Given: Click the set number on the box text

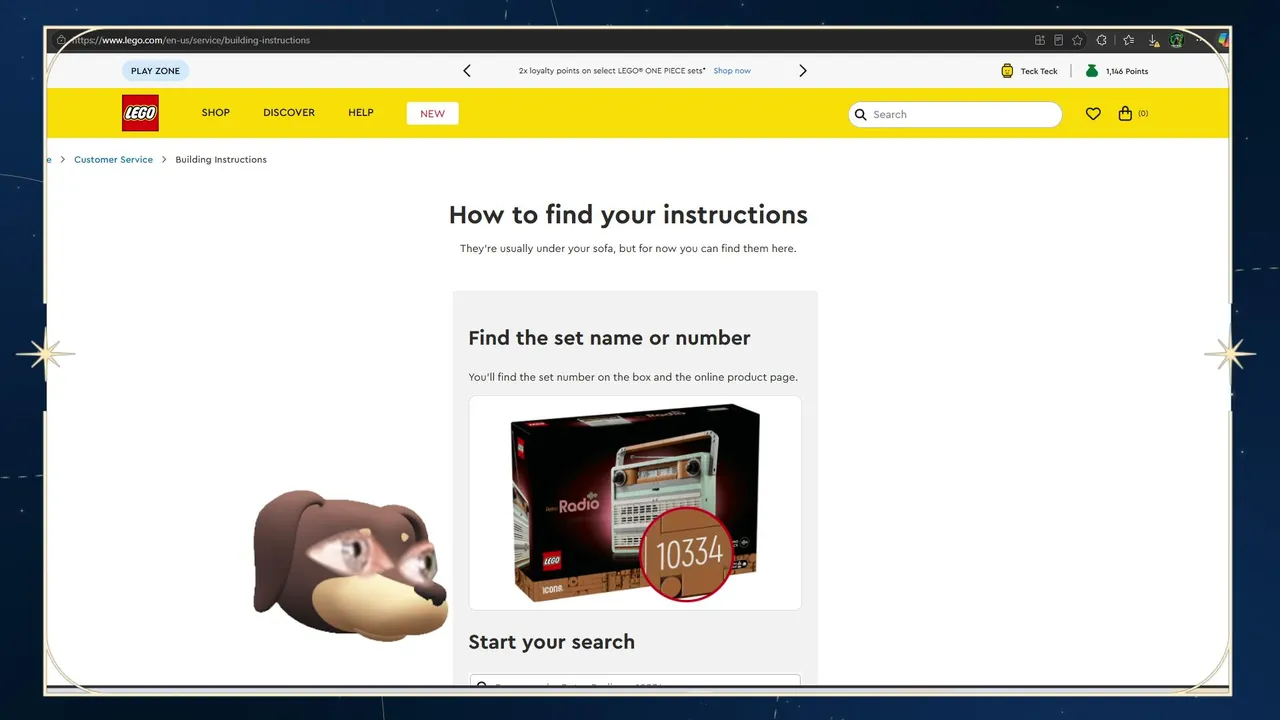Looking at the screenshot, I should [x=633, y=378].
